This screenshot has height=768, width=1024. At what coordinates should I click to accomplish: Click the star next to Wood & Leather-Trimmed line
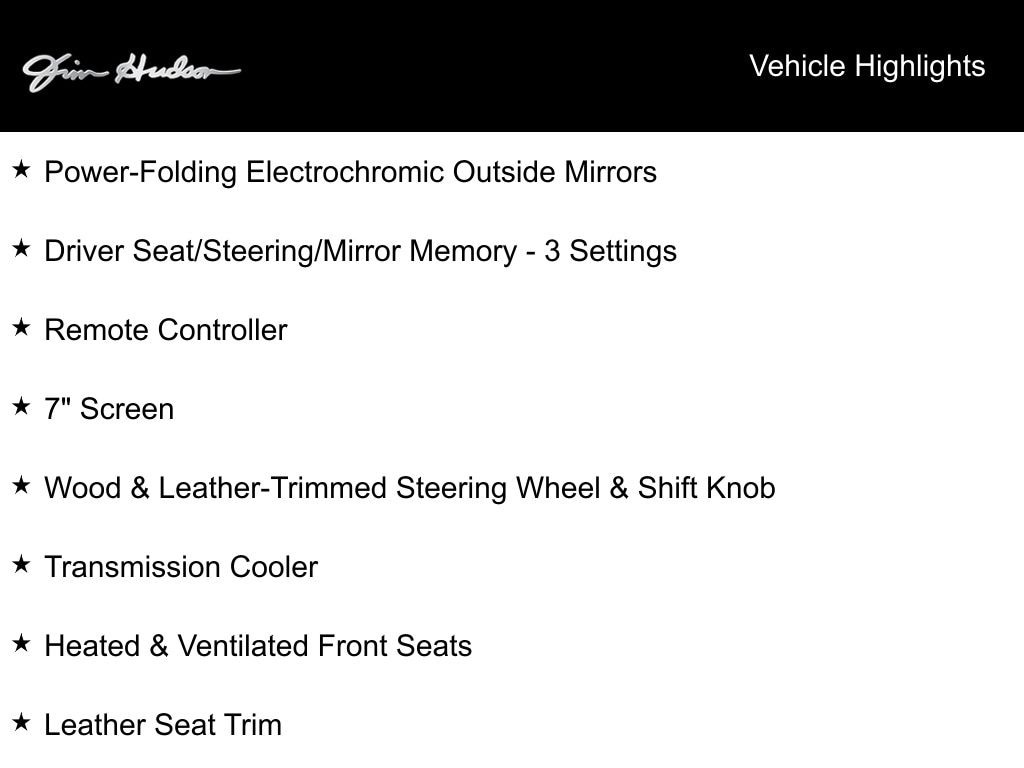pos(21,486)
